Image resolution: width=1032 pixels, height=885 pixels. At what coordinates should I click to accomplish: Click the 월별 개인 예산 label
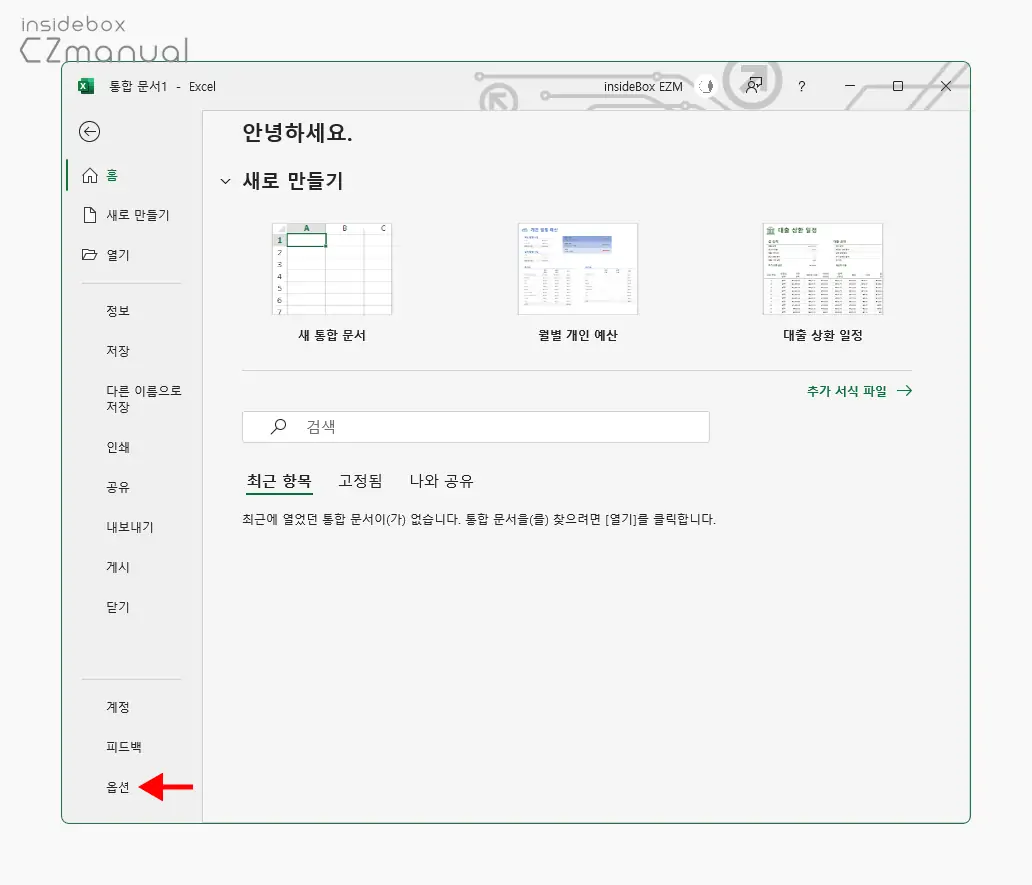click(578, 336)
